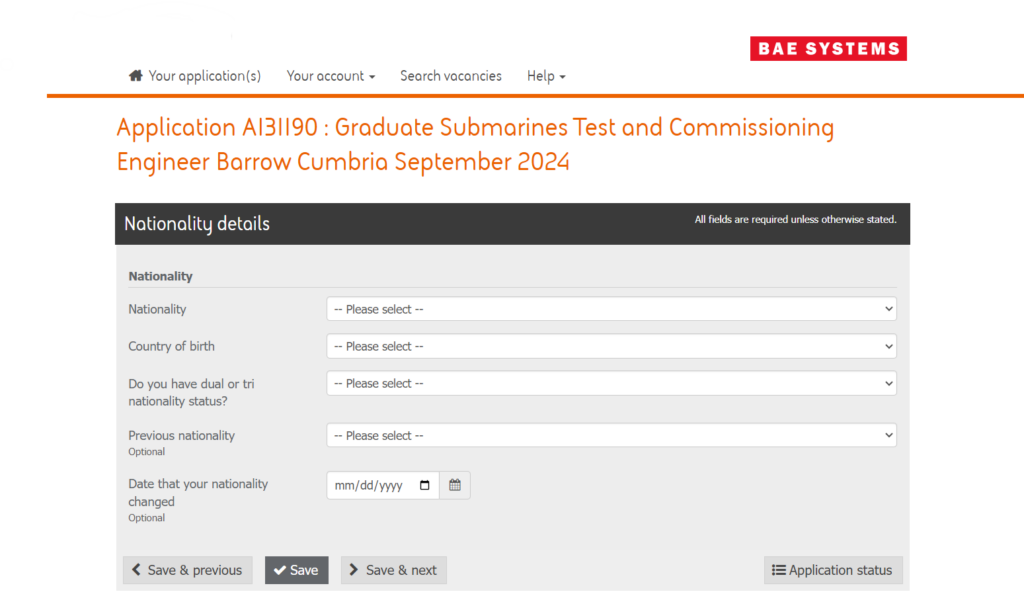
Task: Open the Previous nationality dropdown
Action: tap(611, 435)
